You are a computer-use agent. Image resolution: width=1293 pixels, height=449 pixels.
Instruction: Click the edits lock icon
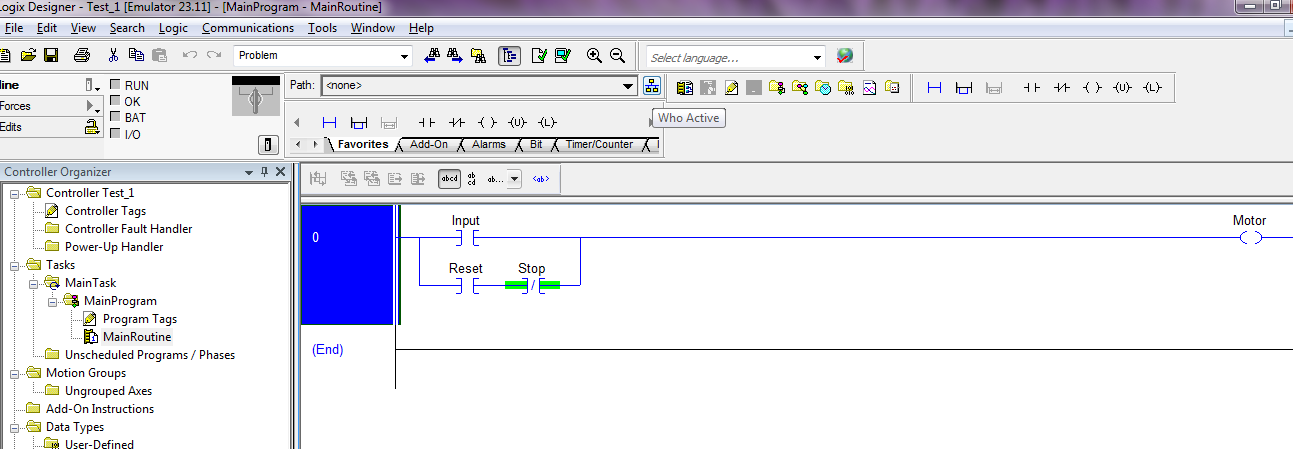(x=92, y=127)
